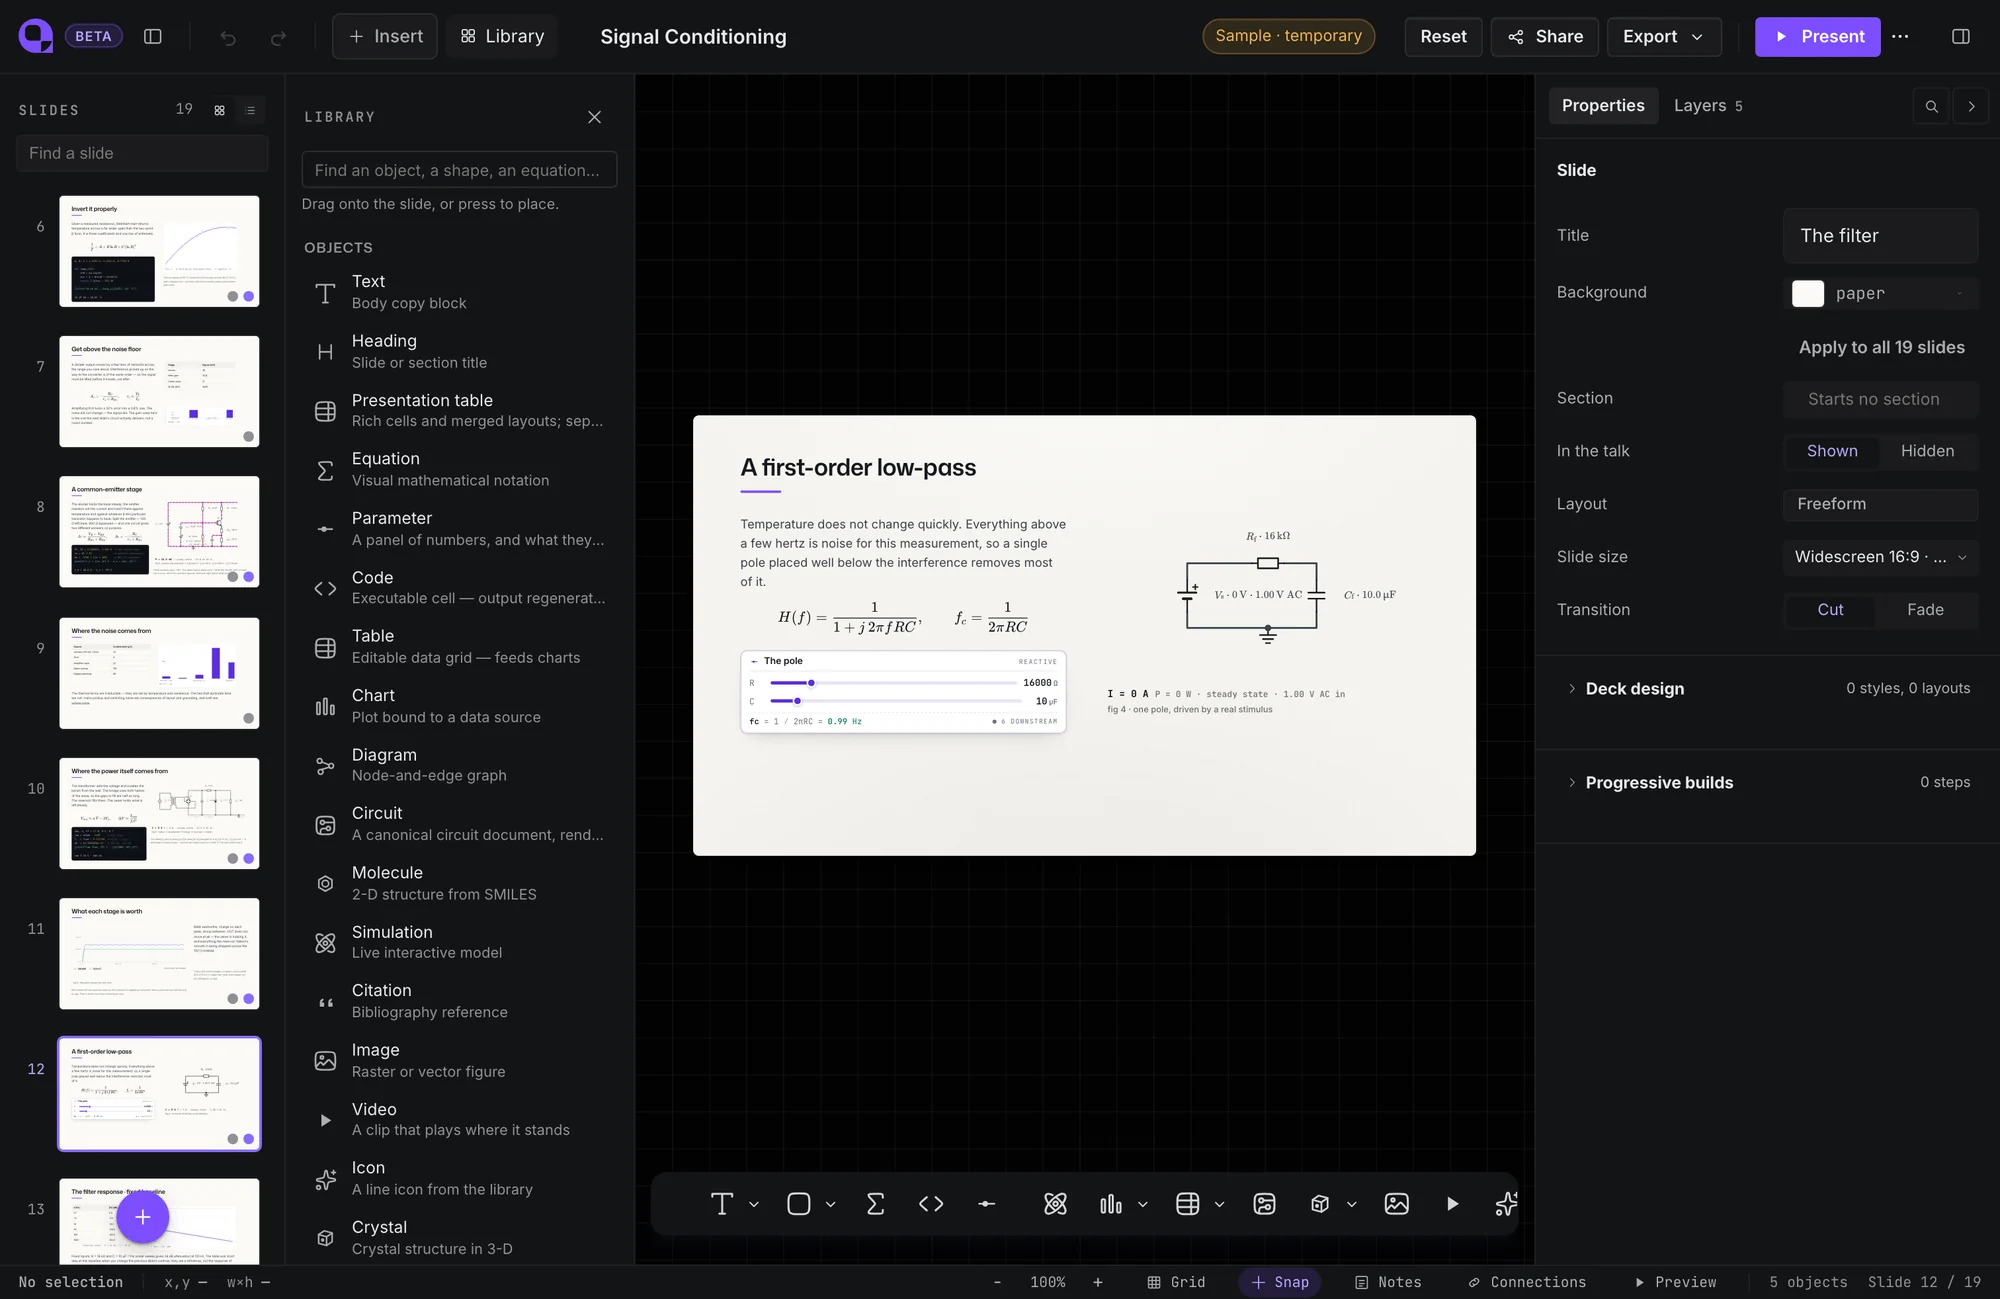Open the Slide size Widescreen dropdown

click(x=1880, y=557)
